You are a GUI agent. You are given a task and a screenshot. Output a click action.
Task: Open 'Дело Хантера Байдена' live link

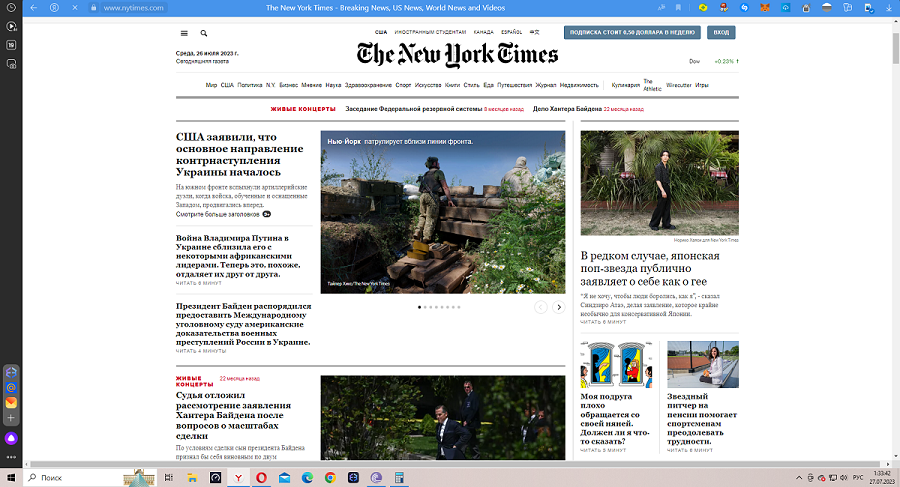coord(567,109)
